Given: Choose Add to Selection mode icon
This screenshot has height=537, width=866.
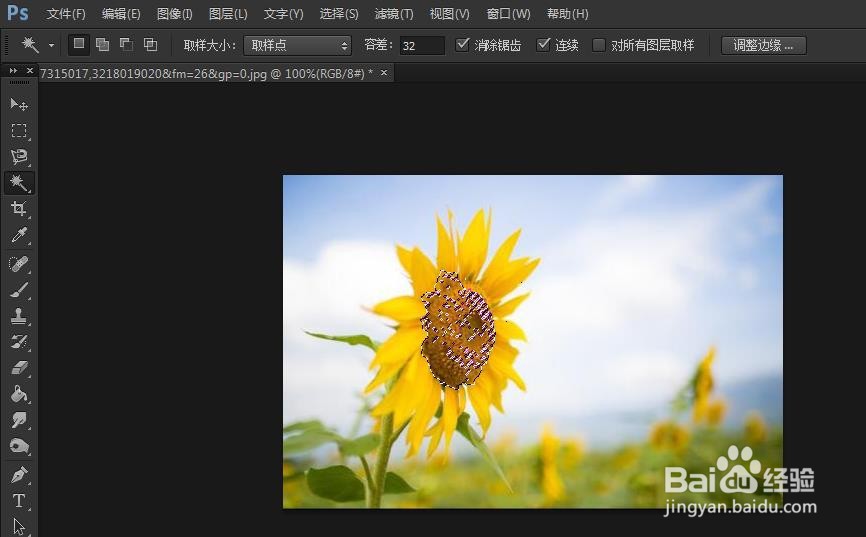Looking at the screenshot, I should click(102, 44).
